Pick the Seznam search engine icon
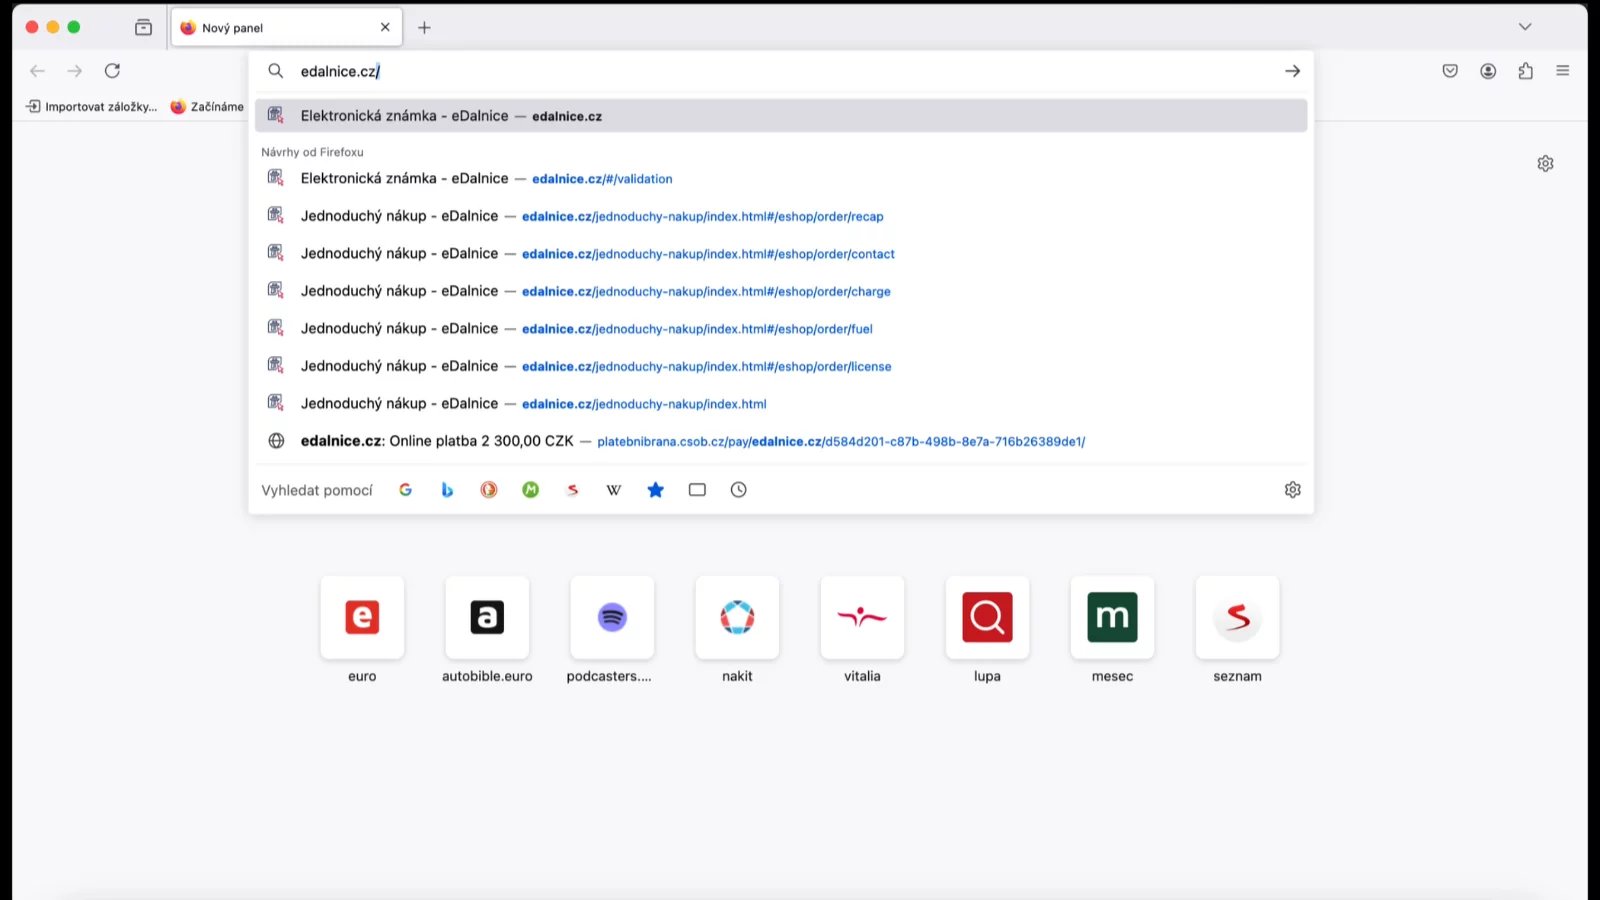 pyautogui.click(x=573, y=490)
